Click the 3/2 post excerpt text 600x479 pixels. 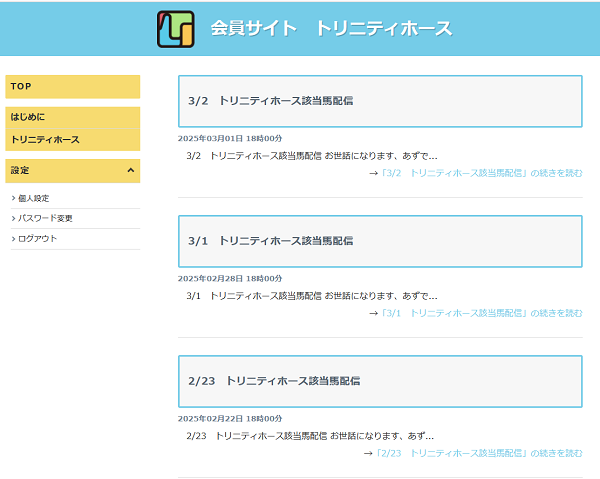pos(311,156)
